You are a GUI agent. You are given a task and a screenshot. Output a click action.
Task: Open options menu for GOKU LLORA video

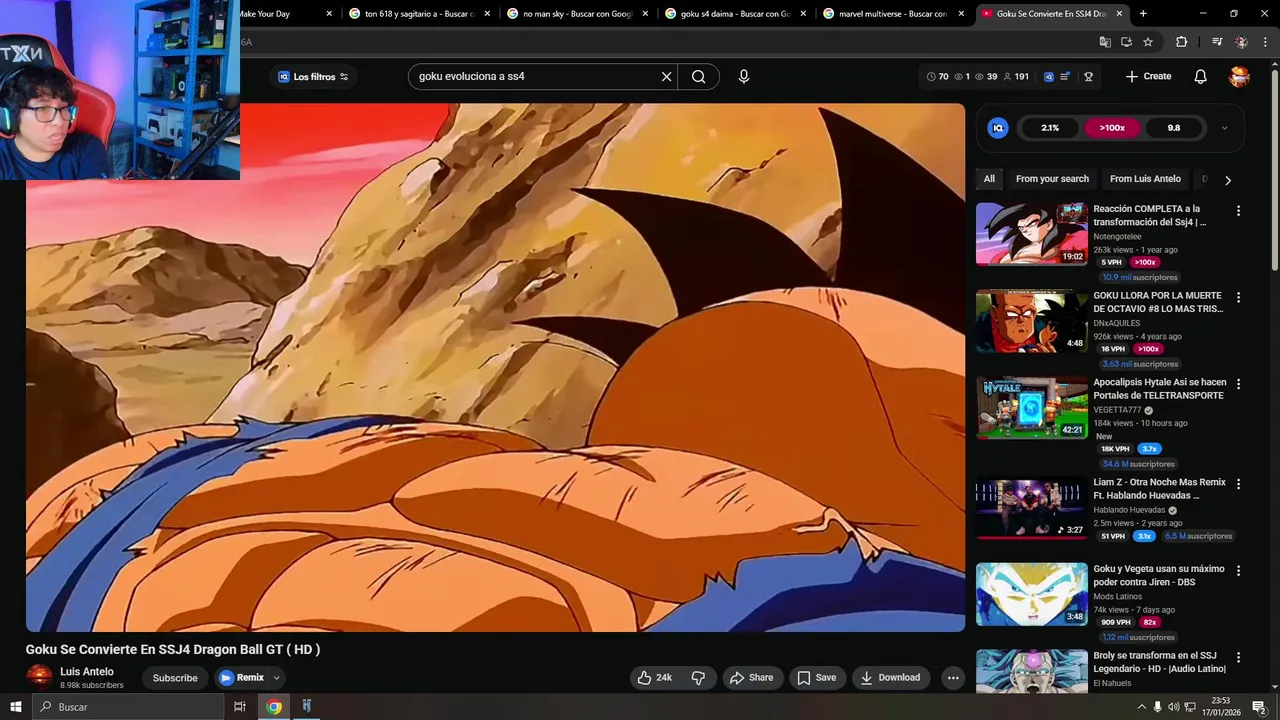(1238, 298)
